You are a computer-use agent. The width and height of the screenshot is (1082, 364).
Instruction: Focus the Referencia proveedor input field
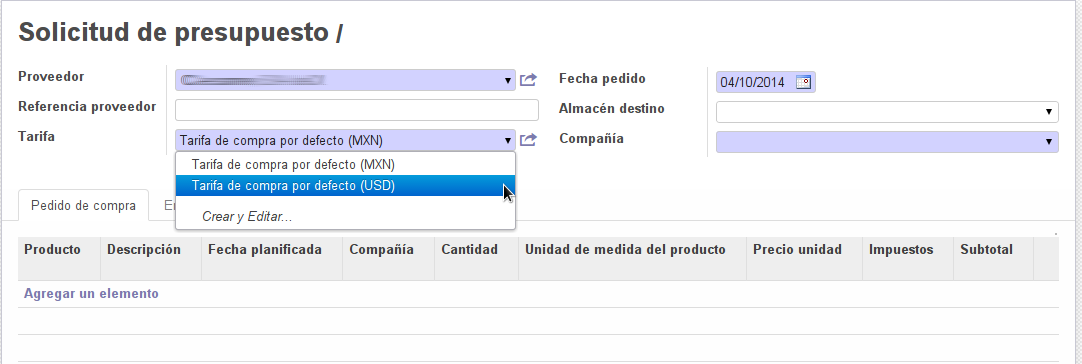tap(357, 110)
